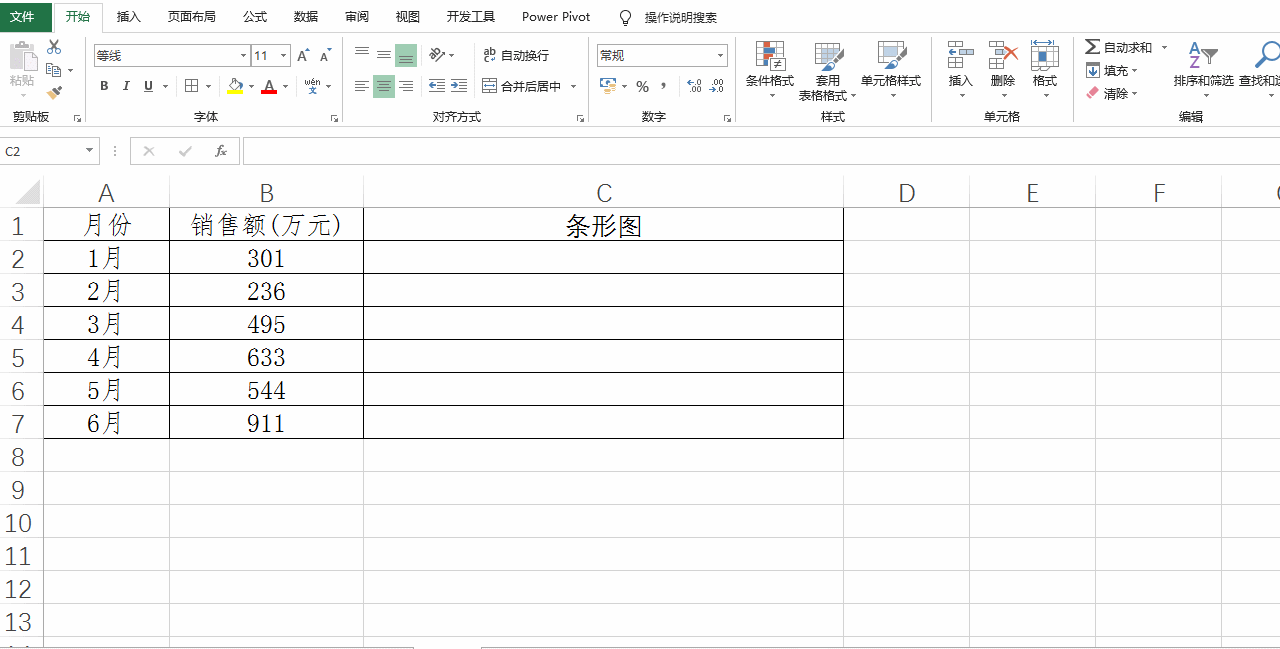Toggle bold formatting

[x=103, y=86]
